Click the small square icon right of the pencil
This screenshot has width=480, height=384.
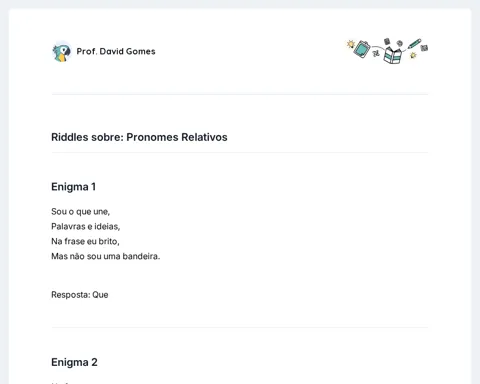pos(424,48)
